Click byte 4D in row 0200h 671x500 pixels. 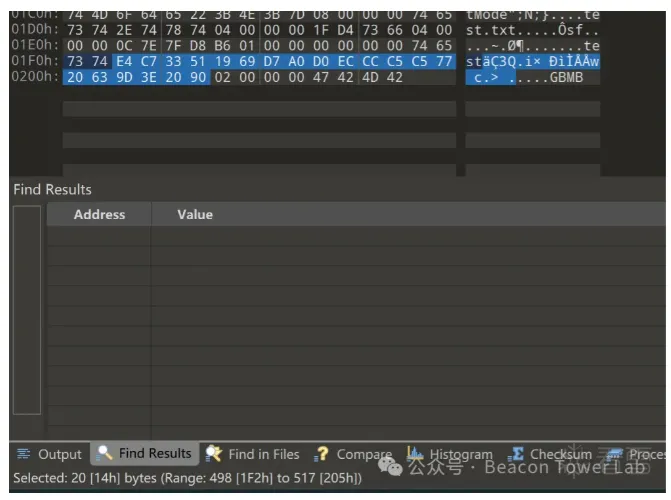(x=370, y=77)
